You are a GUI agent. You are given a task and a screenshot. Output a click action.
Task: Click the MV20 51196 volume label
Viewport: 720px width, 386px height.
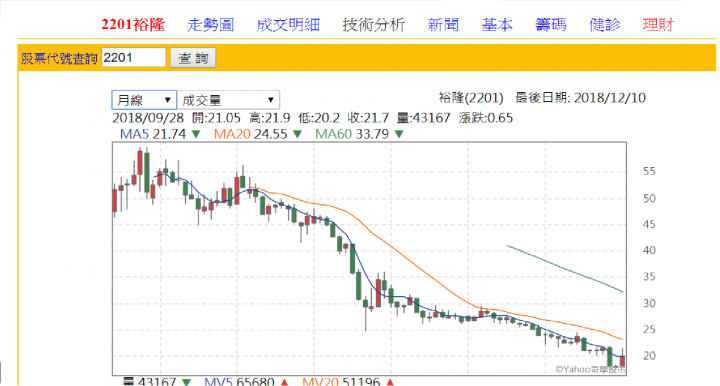(341, 381)
